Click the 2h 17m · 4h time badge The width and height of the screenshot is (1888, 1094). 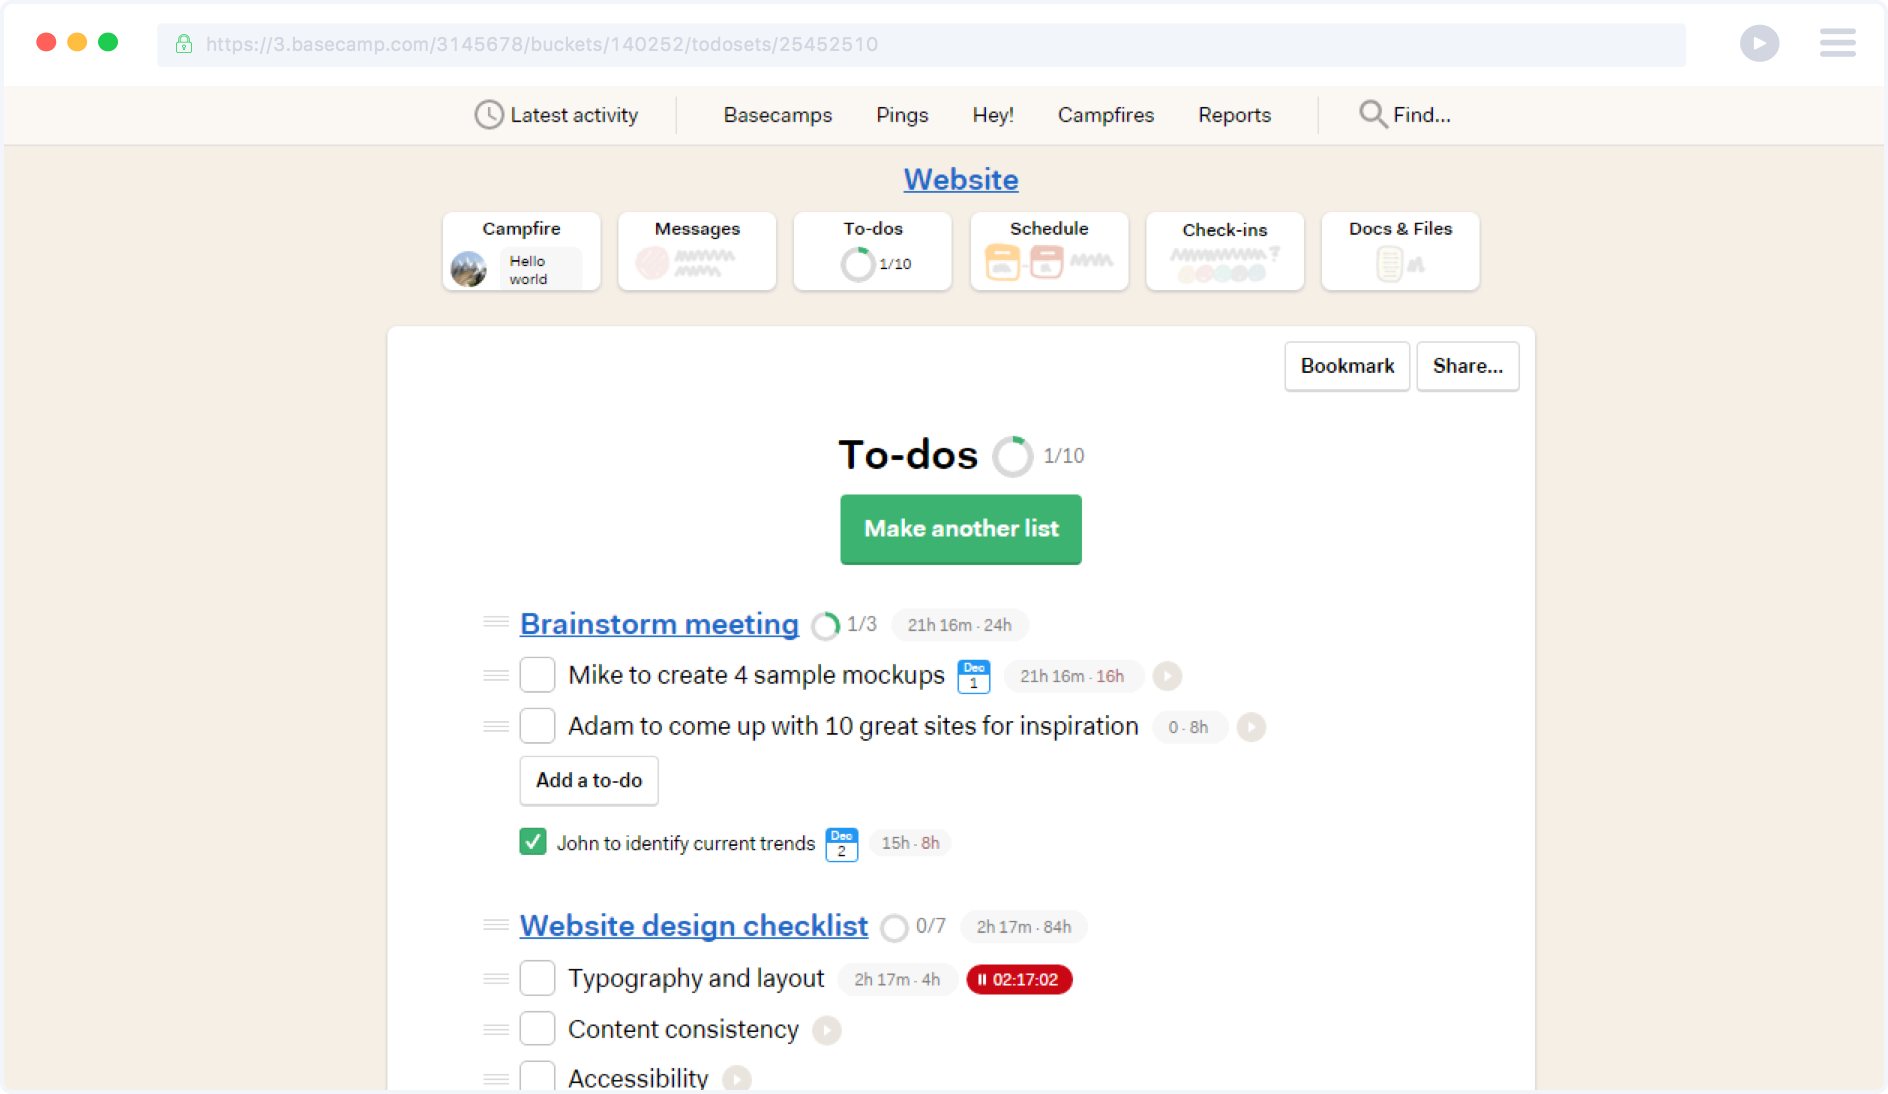pos(897,979)
